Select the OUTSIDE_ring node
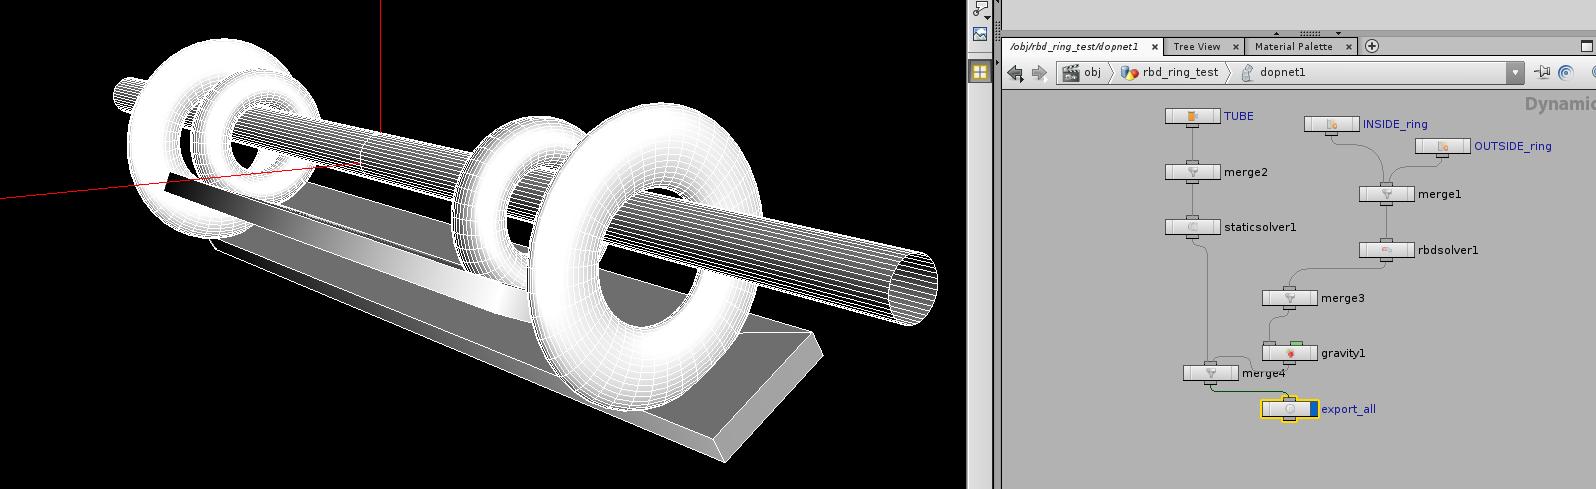This screenshot has width=1596, height=489. point(1443,147)
